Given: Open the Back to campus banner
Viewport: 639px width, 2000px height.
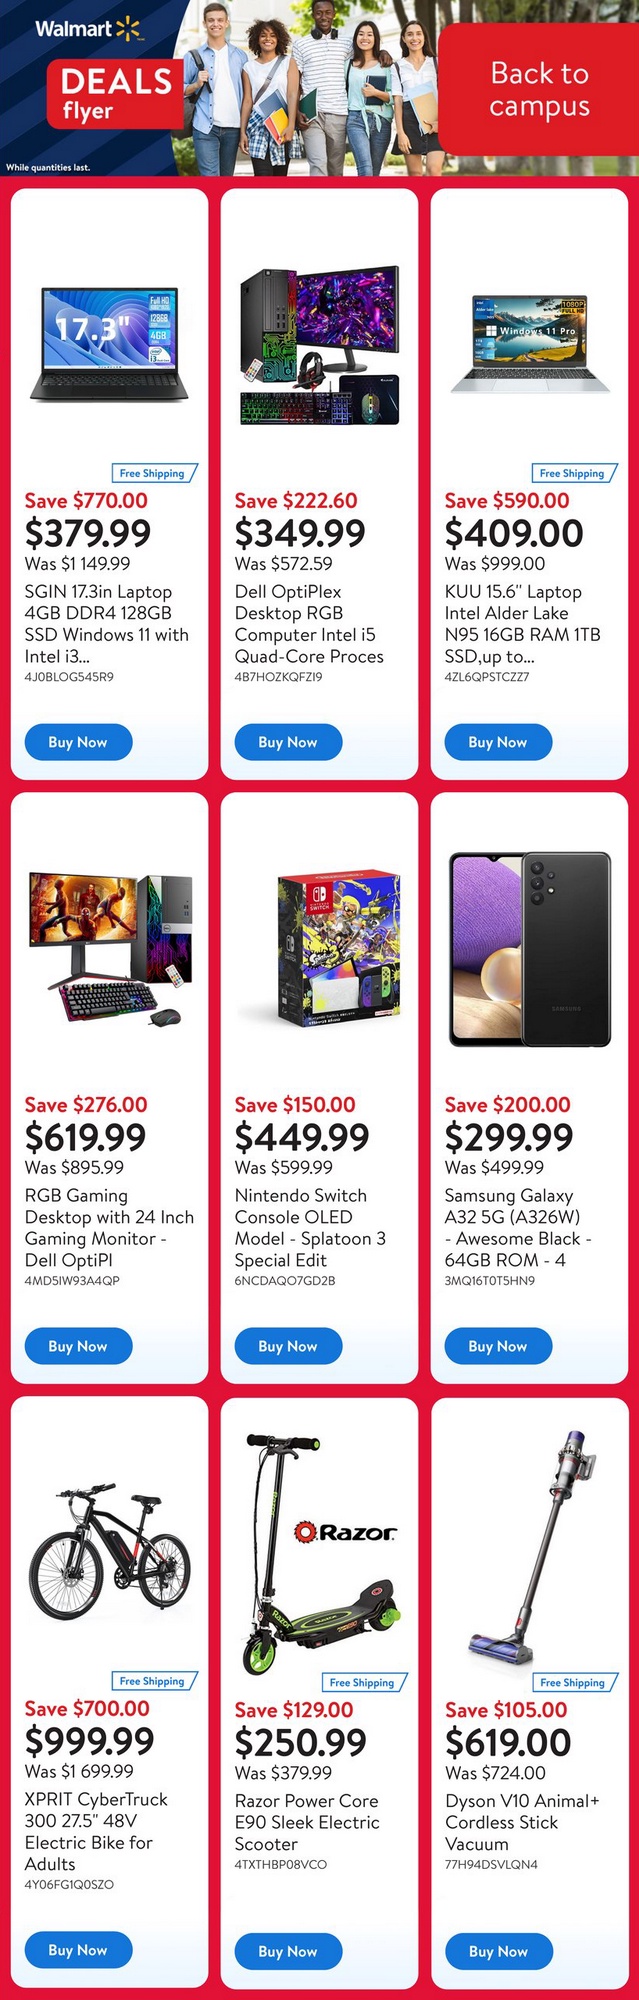Looking at the screenshot, I should [x=538, y=89].
